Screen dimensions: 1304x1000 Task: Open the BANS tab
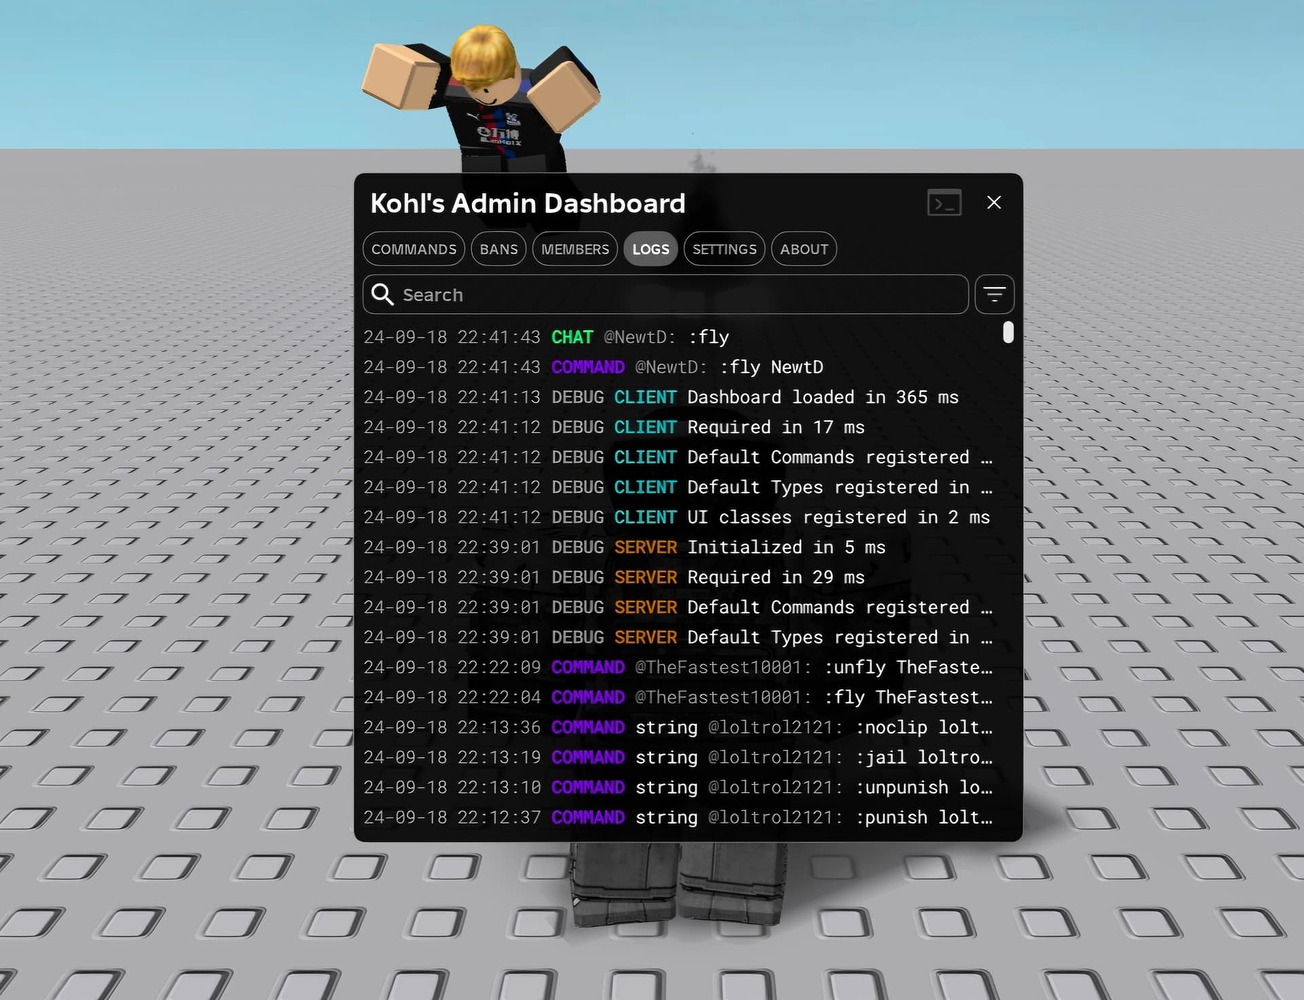(498, 249)
